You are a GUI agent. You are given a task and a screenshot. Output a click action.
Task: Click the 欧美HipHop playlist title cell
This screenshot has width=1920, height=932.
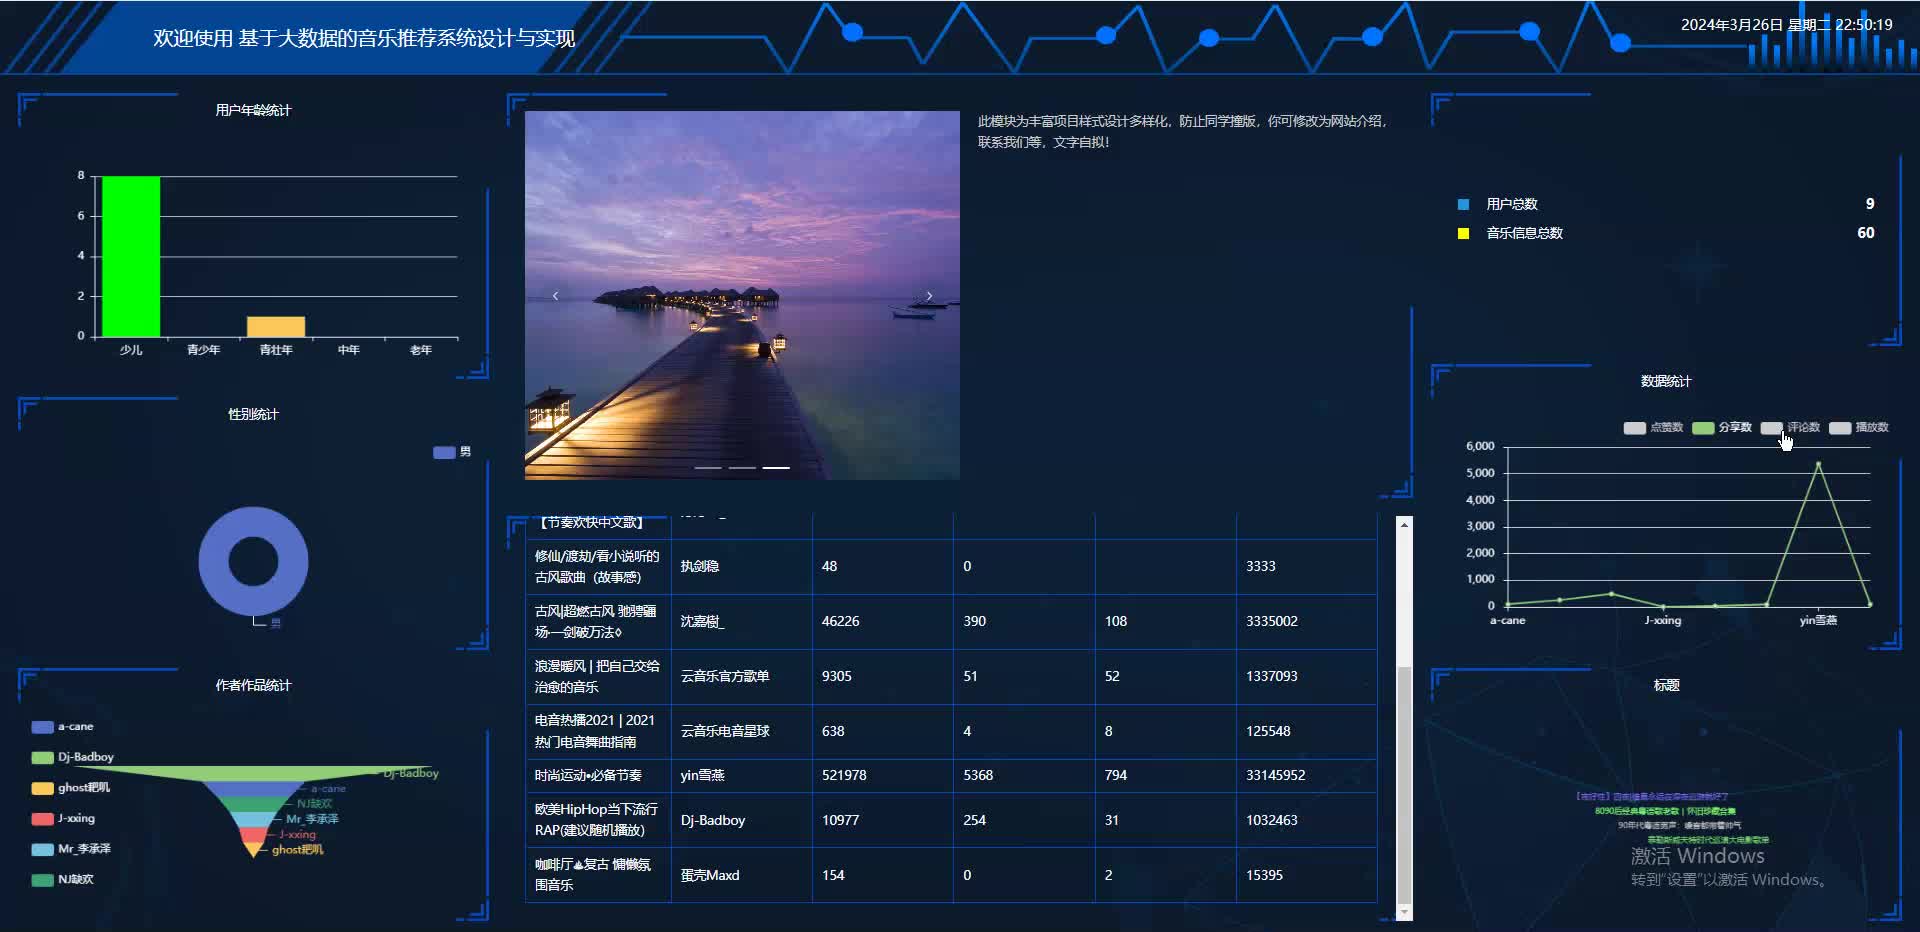[598, 820]
